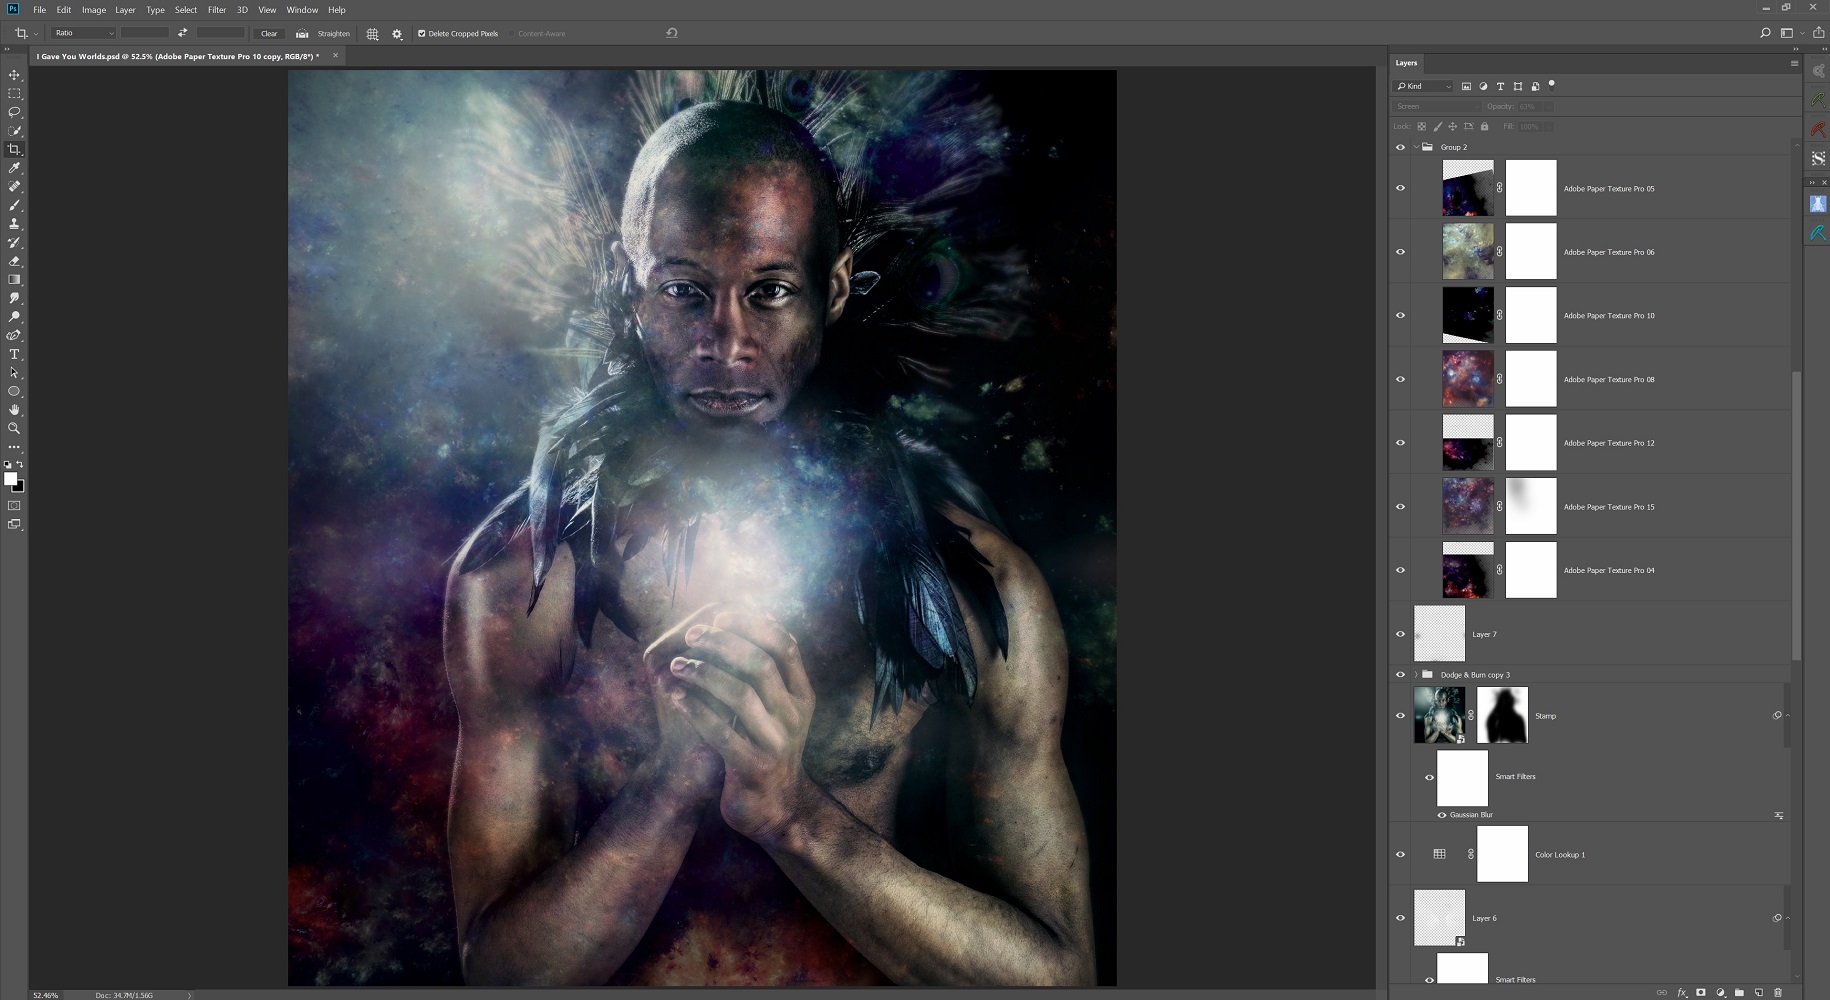
Task: Click the Straighten button
Action: [323, 34]
